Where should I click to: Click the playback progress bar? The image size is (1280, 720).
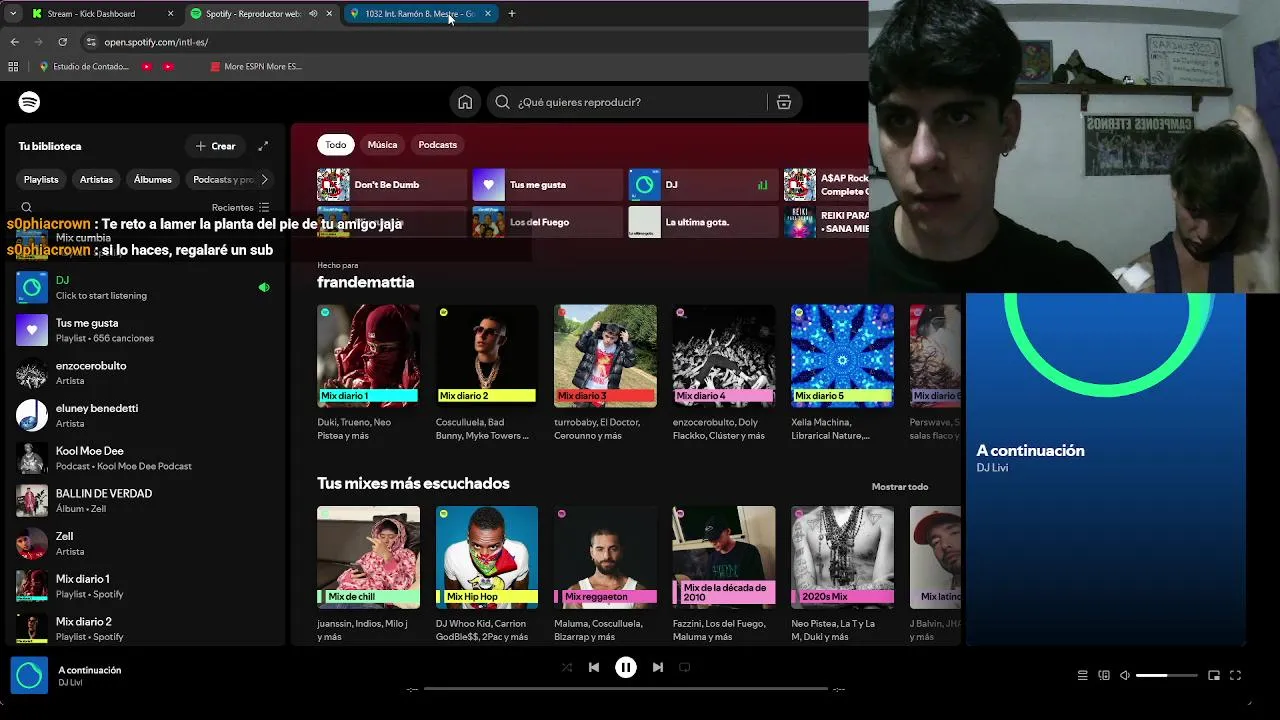[626, 689]
